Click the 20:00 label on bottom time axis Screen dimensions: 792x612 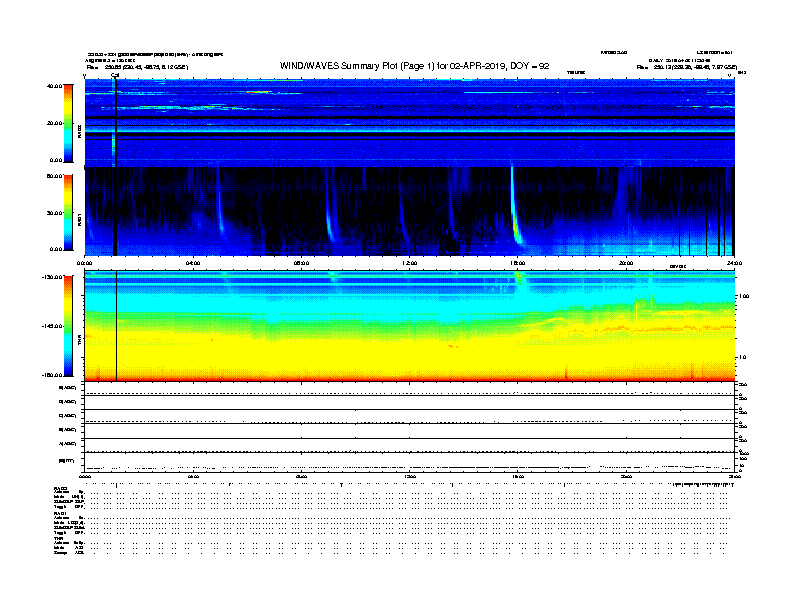click(x=626, y=476)
